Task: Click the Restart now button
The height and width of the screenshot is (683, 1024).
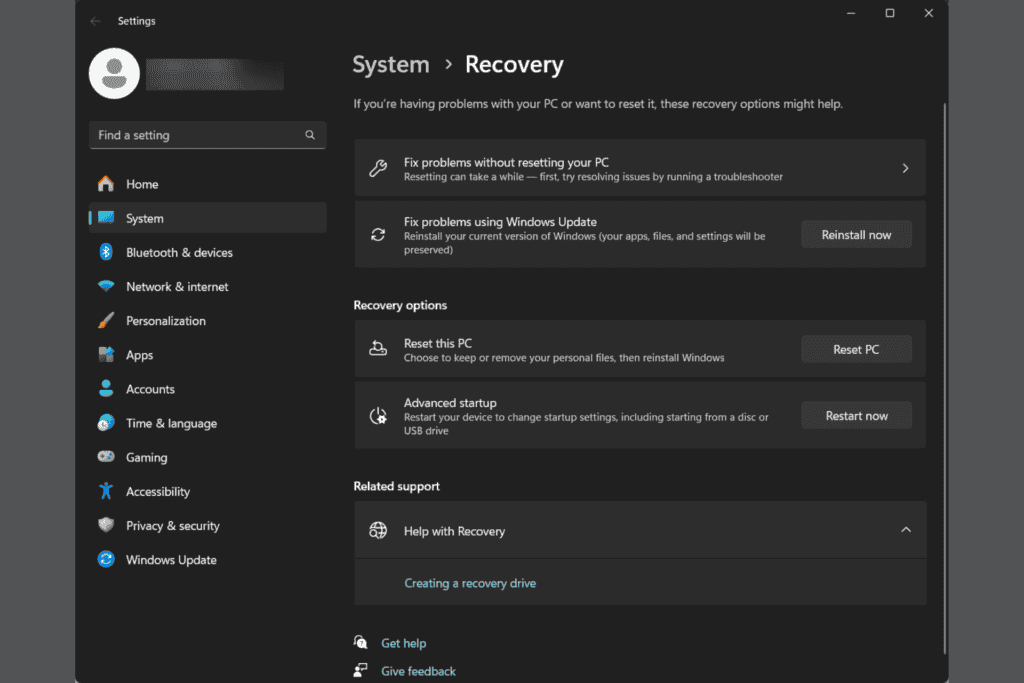Action: tap(856, 416)
